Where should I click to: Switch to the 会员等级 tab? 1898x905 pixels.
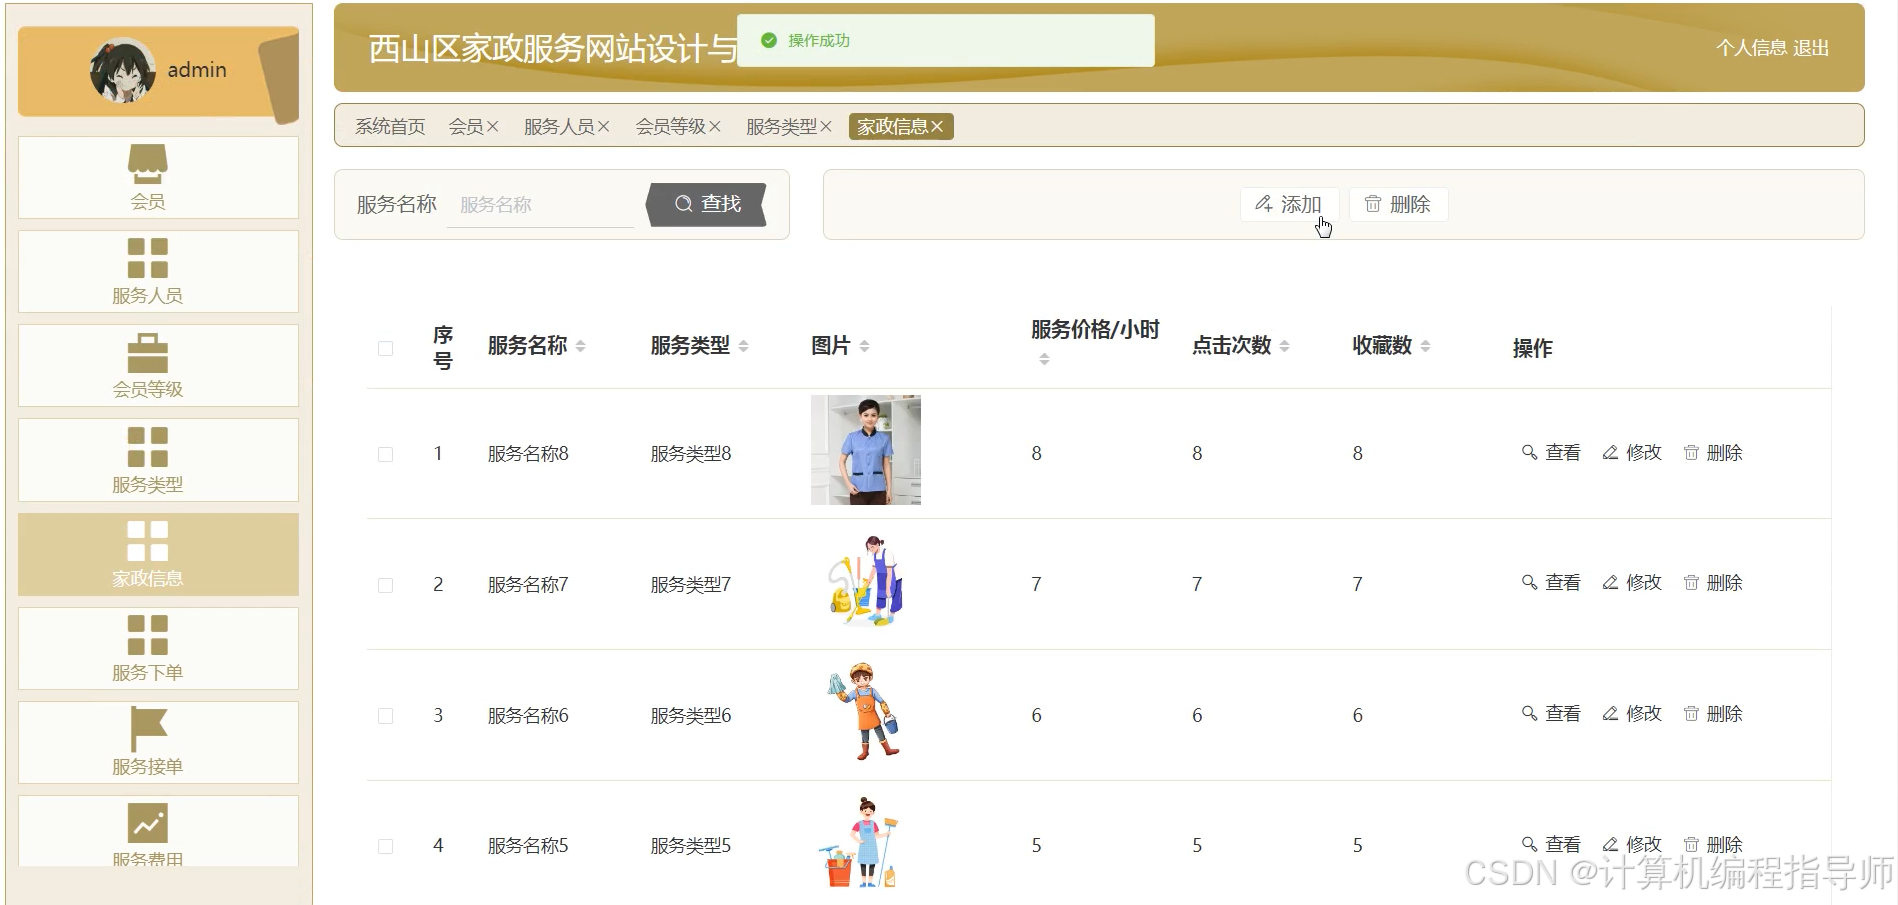[x=671, y=127]
